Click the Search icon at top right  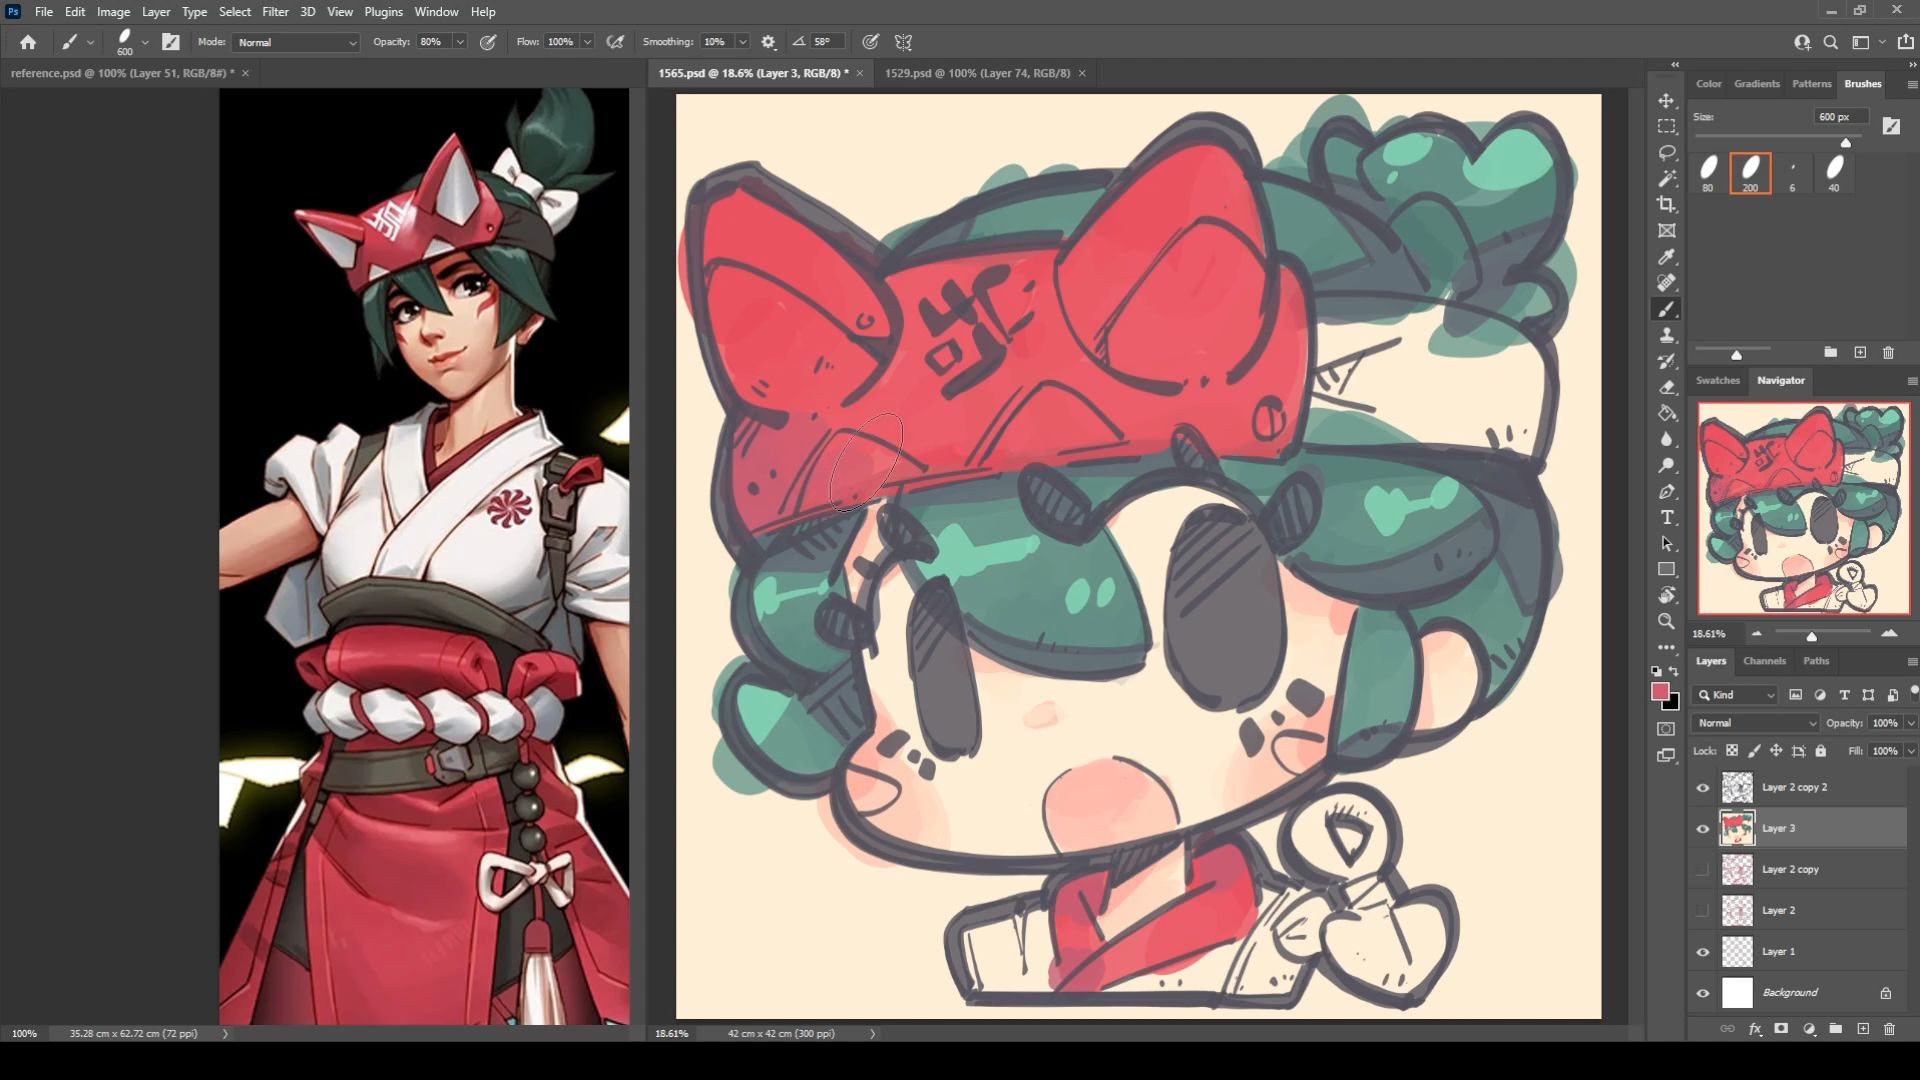[1830, 42]
